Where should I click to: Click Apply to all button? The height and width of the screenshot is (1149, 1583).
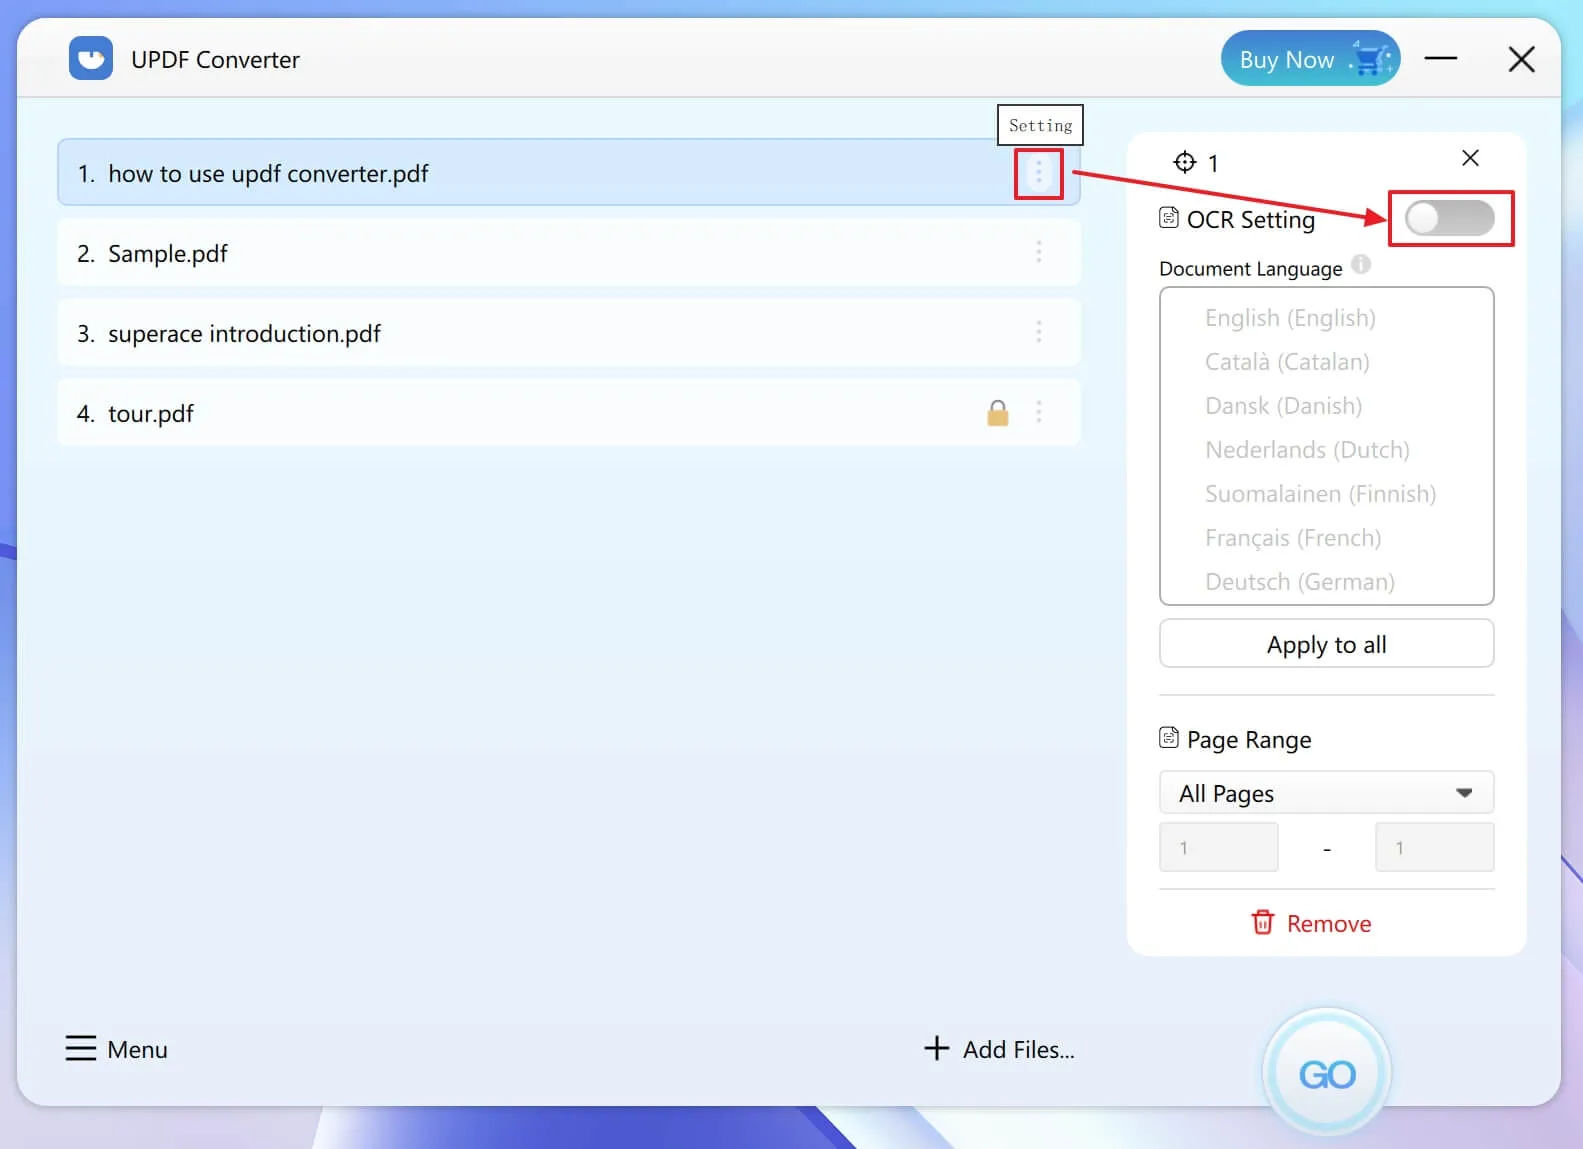1326,644
